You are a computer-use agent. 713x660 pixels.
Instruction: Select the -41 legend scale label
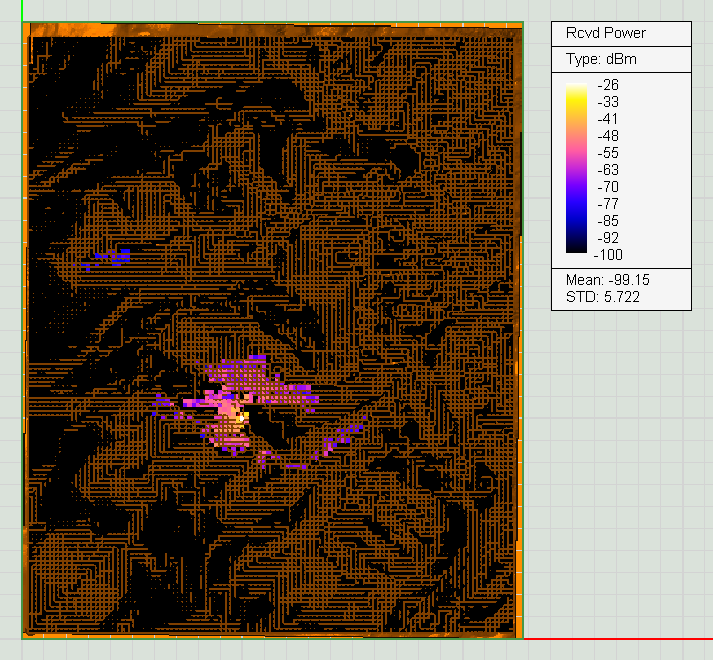tap(607, 119)
